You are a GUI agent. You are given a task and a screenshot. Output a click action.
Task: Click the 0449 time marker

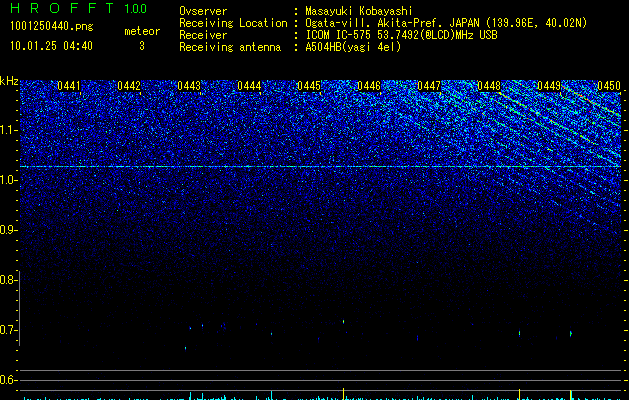[x=549, y=86]
